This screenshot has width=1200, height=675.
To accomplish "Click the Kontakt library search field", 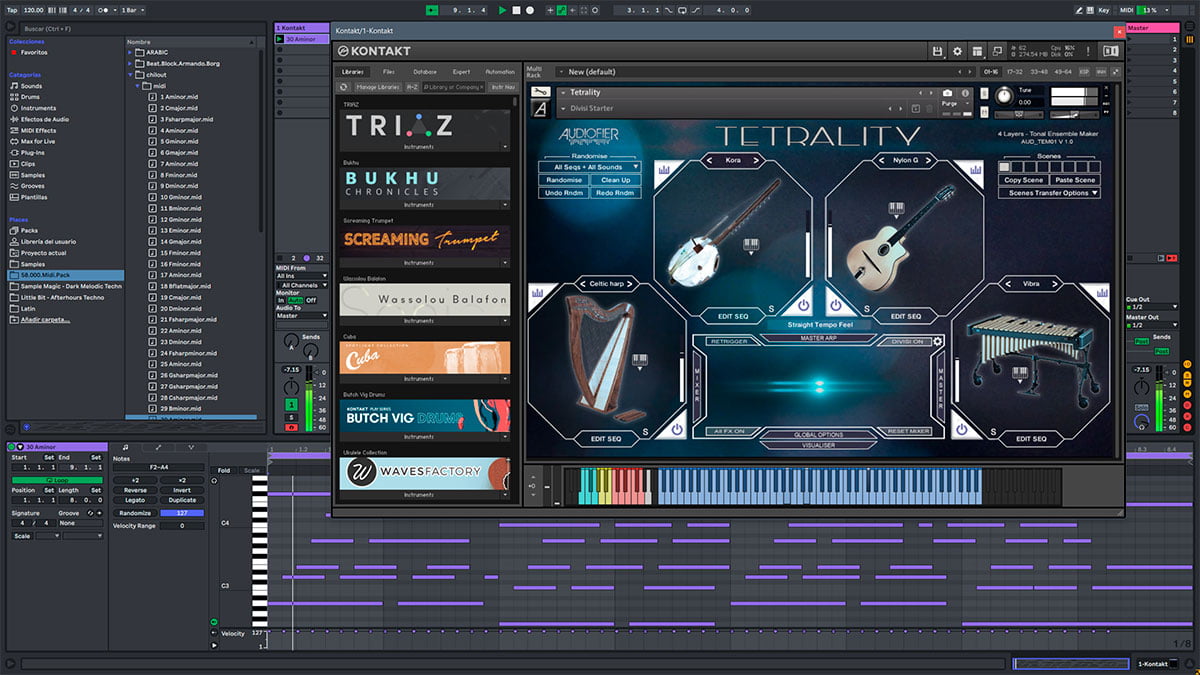I will pyautogui.click(x=453, y=87).
